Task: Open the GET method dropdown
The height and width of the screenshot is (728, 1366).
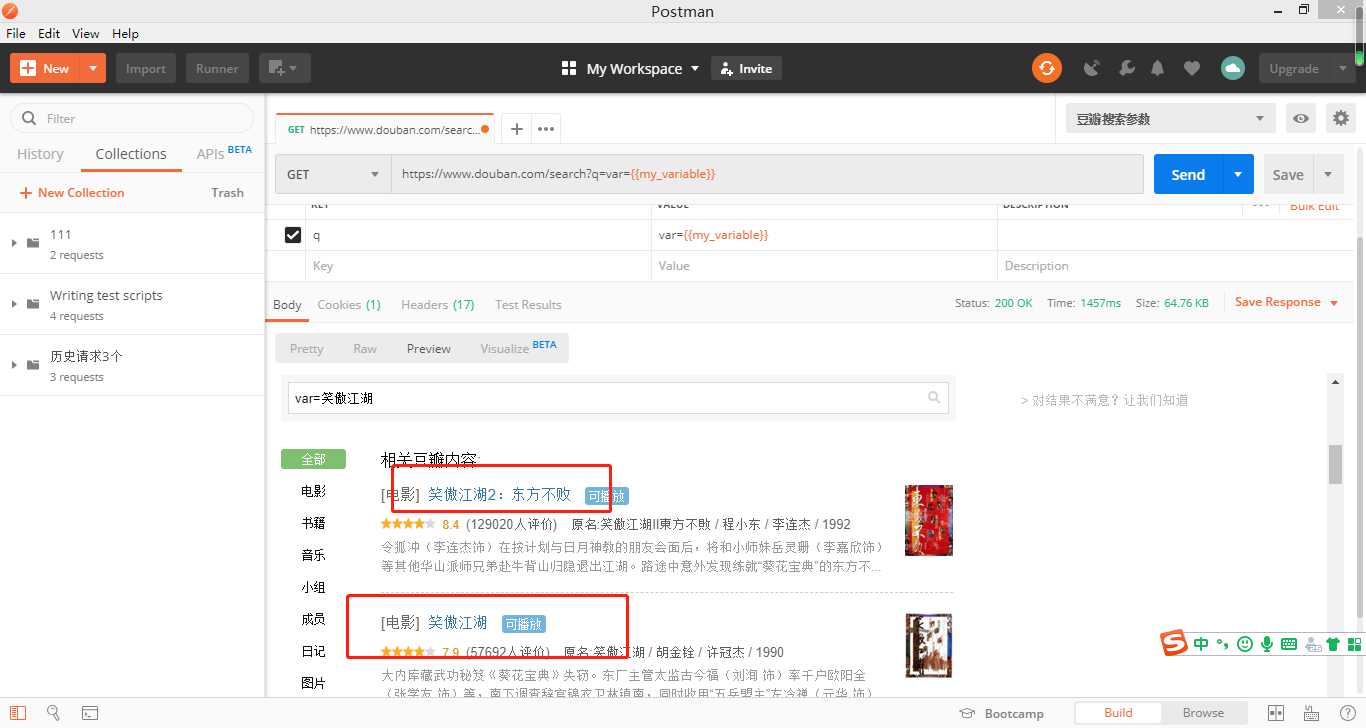Action: point(333,174)
